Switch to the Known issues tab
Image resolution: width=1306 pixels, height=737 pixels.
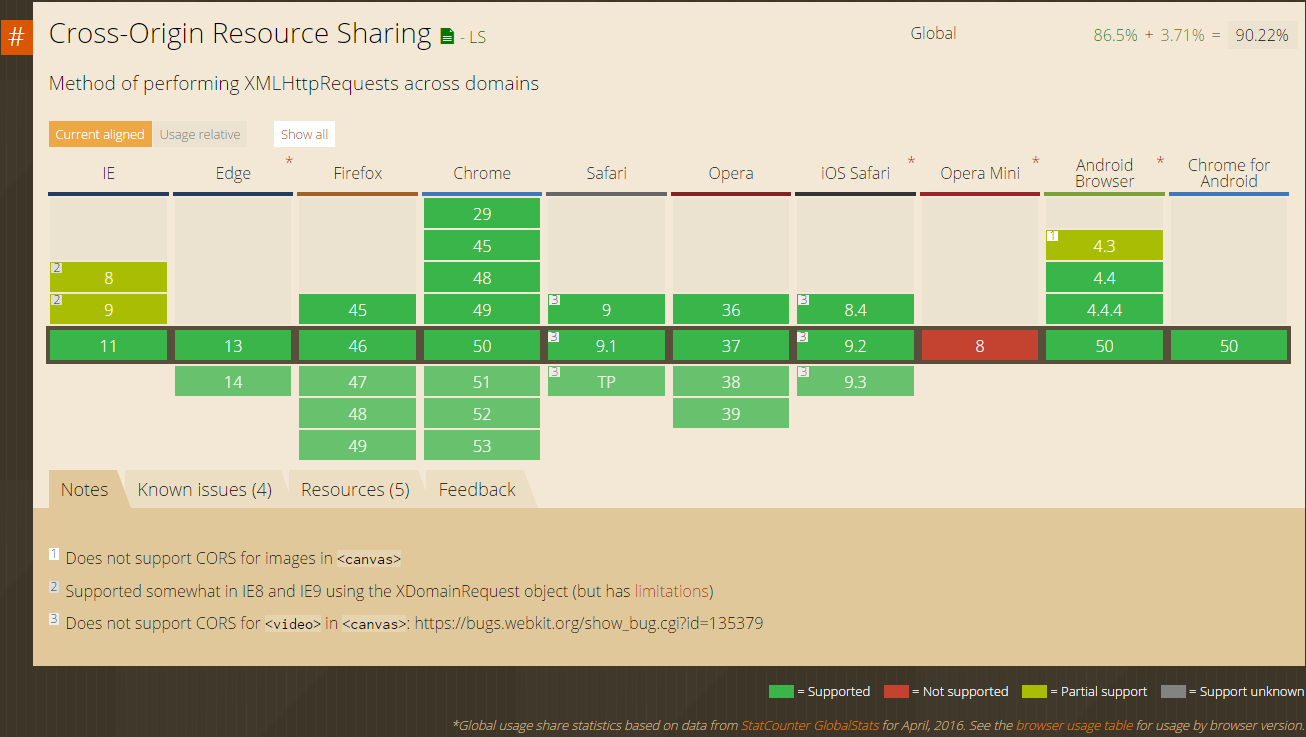[203, 489]
